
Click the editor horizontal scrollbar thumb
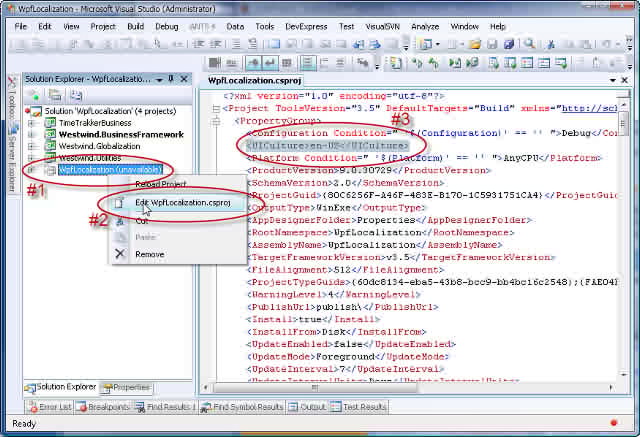tap(315, 387)
